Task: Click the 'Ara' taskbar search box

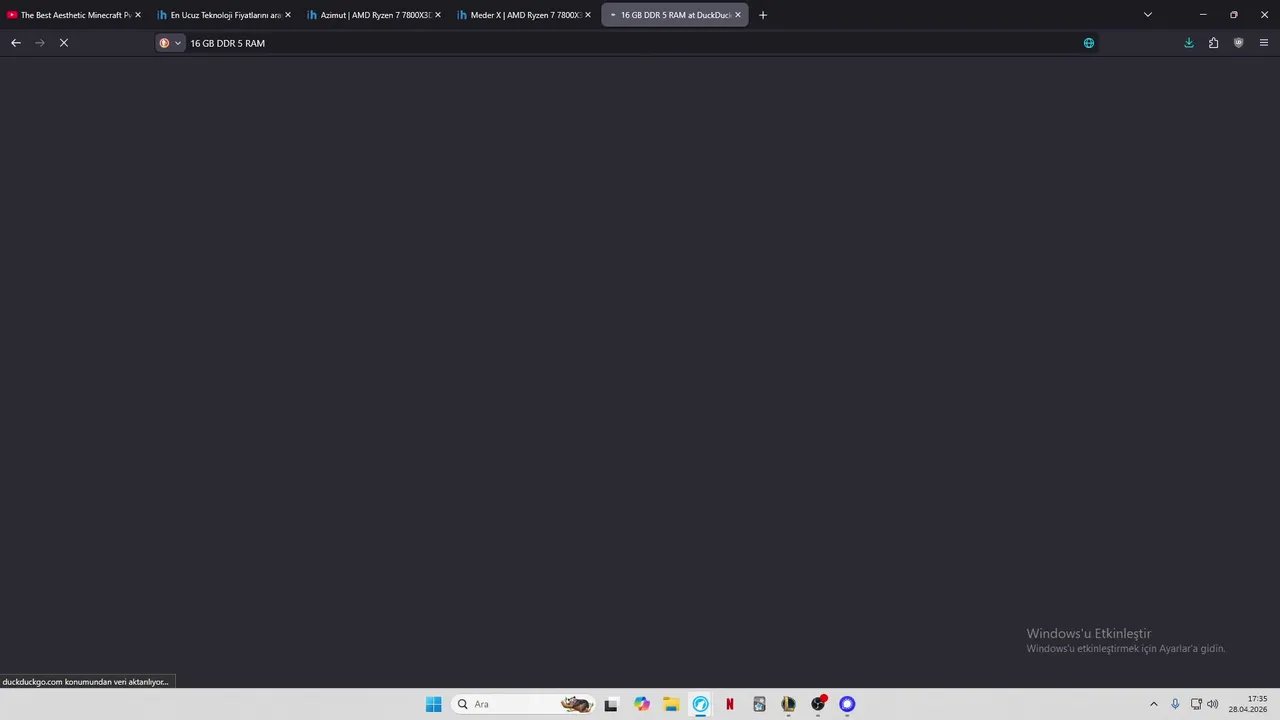Action: [523, 704]
